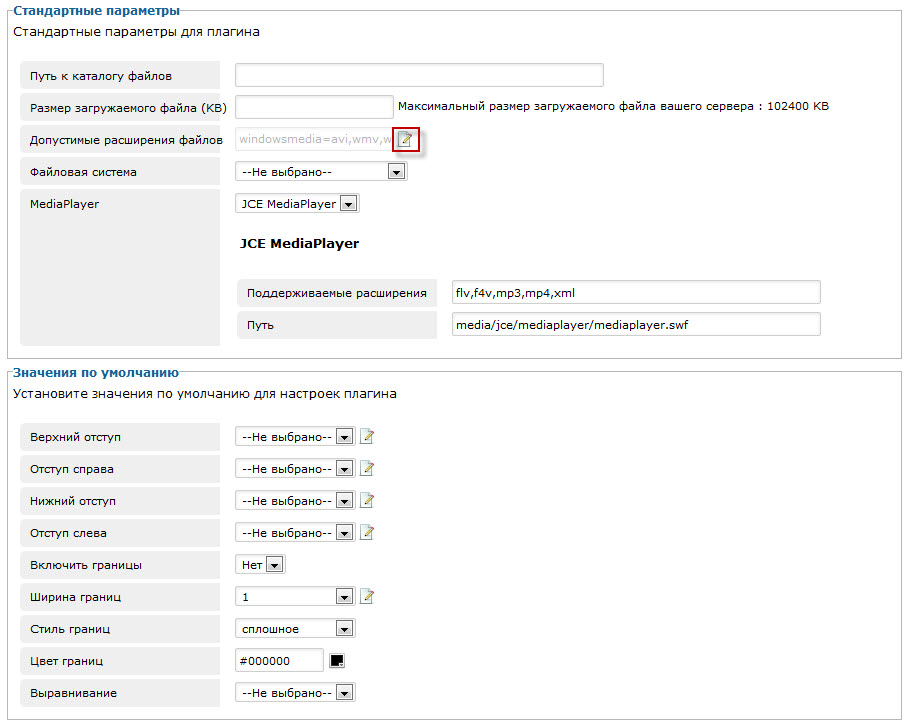
Task: Click the Файловая система label
Action: coord(84,172)
